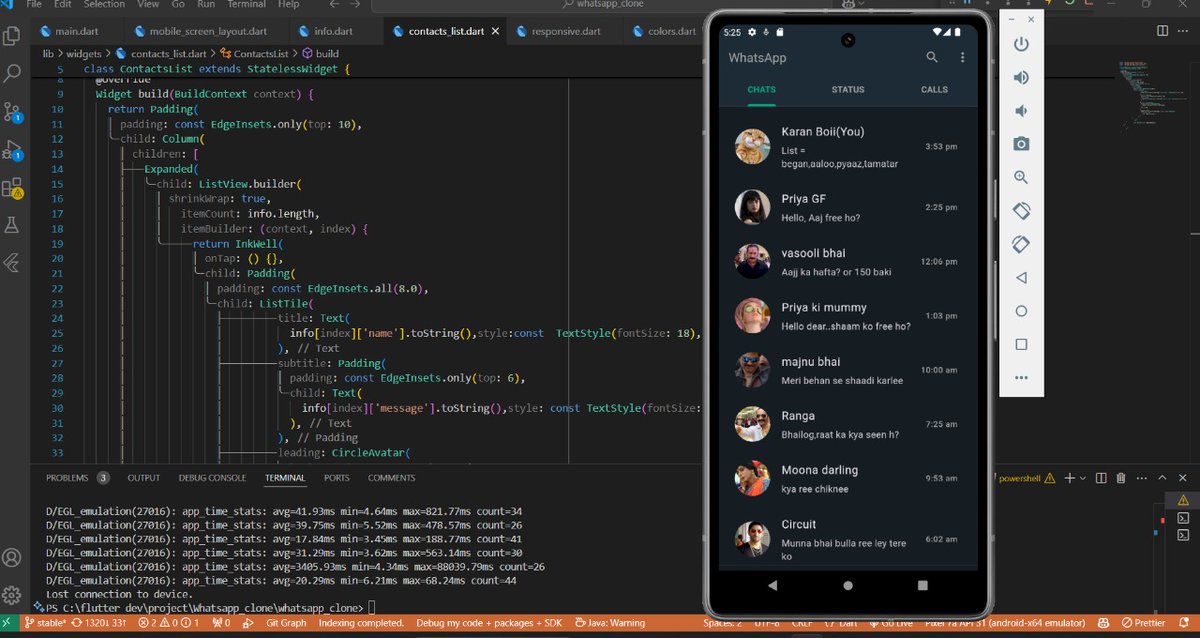Tap CHATS tab in WhatsApp clone
The image size is (1200, 638).
tap(761, 90)
